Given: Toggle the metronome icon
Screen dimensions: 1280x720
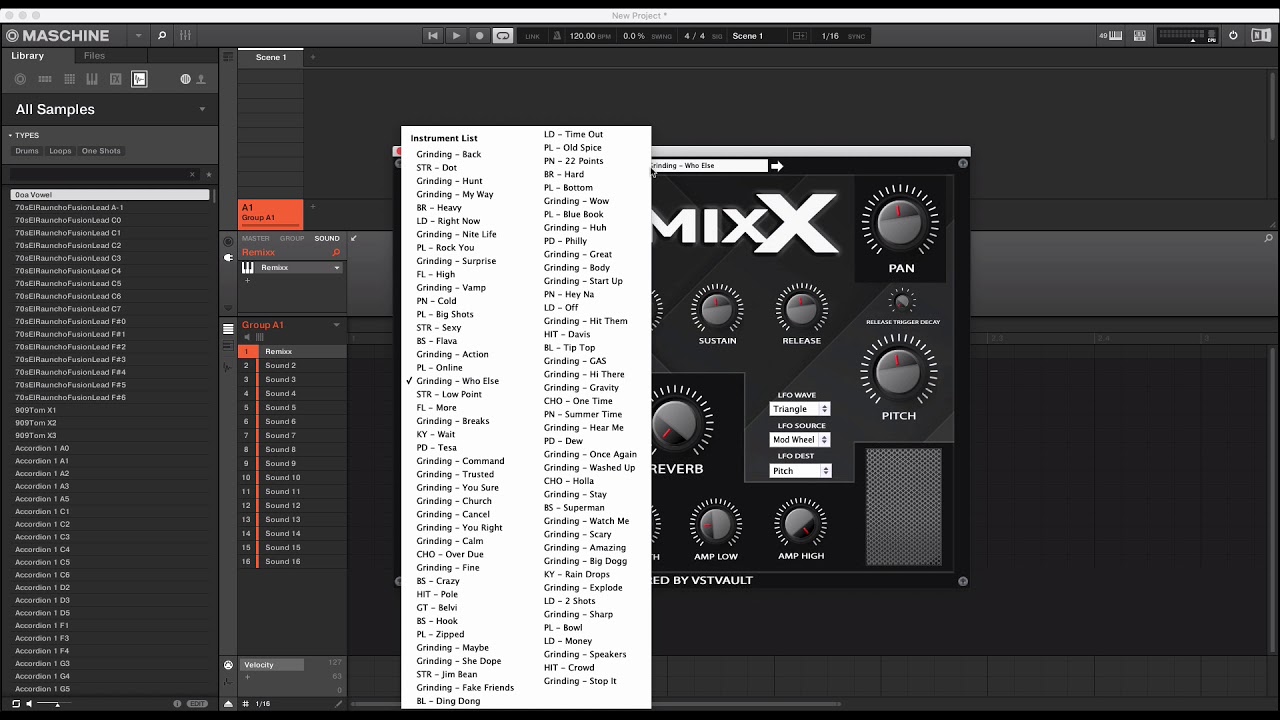Looking at the screenshot, I should (557, 35).
